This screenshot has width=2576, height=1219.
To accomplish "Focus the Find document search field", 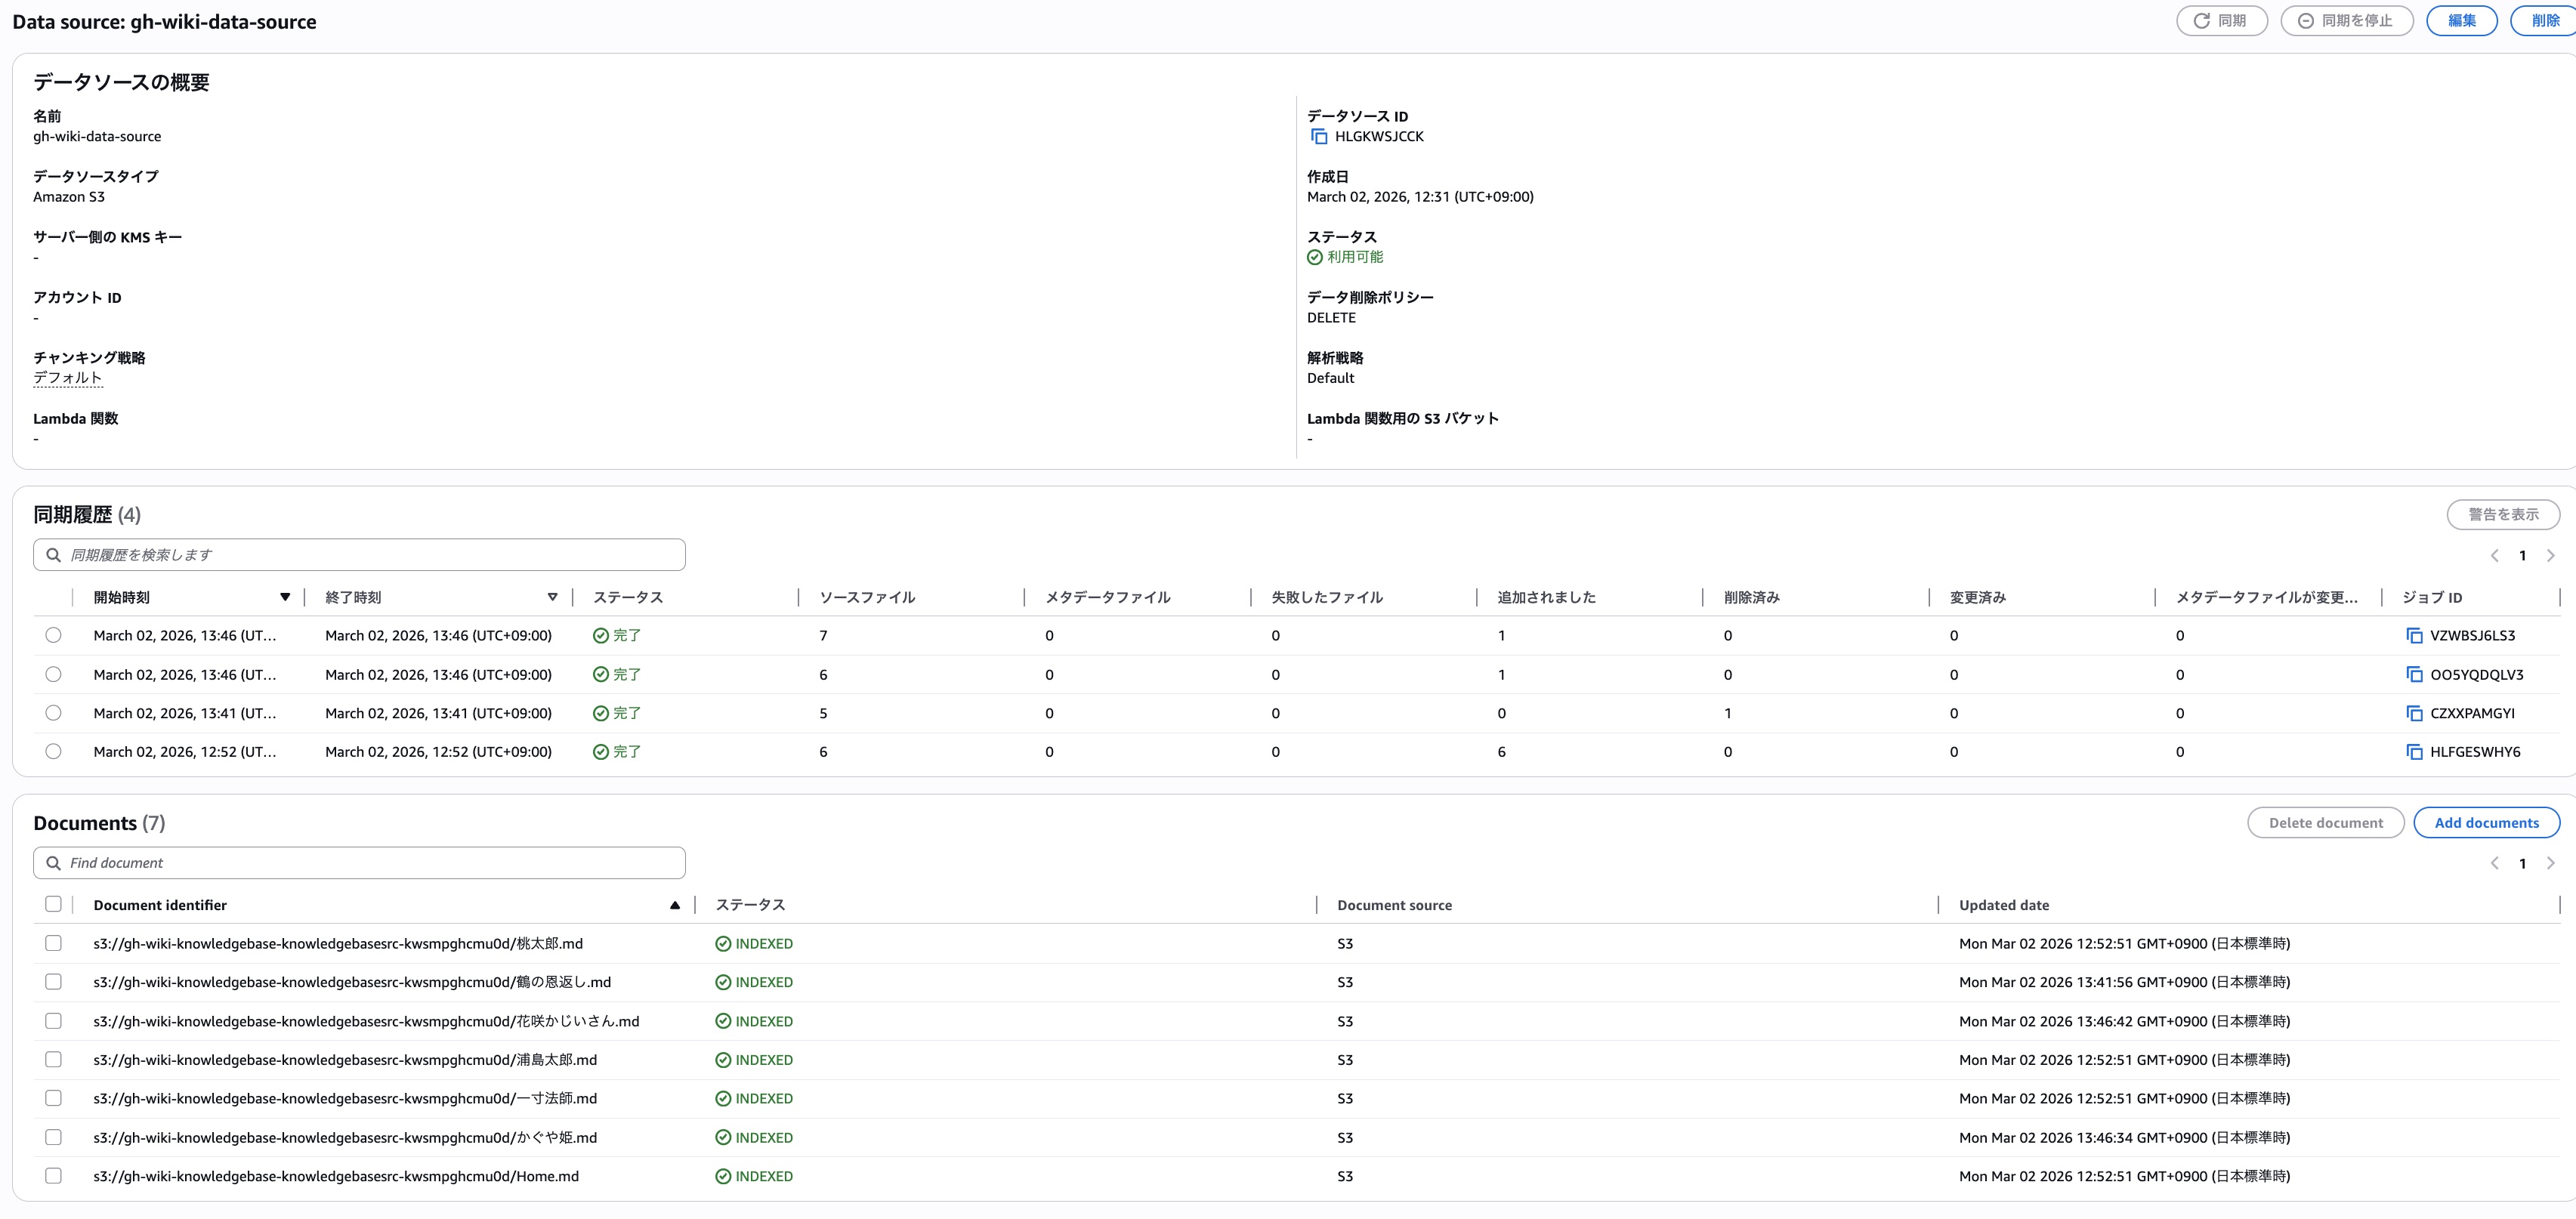I will [x=360, y=863].
